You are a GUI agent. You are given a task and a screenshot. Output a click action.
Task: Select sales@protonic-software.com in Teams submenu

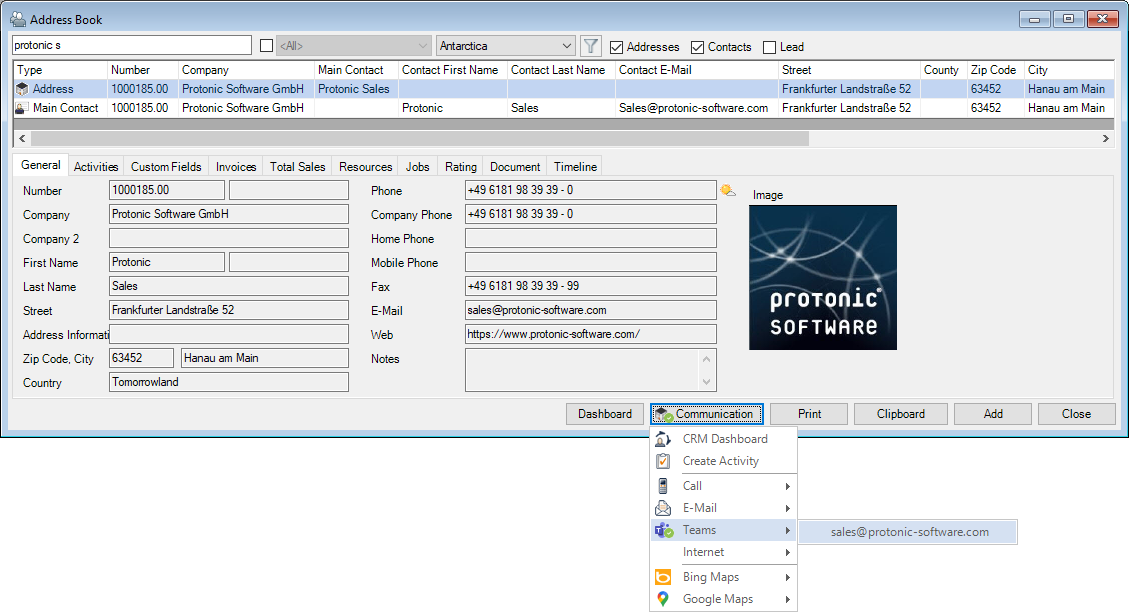point(909,532)
